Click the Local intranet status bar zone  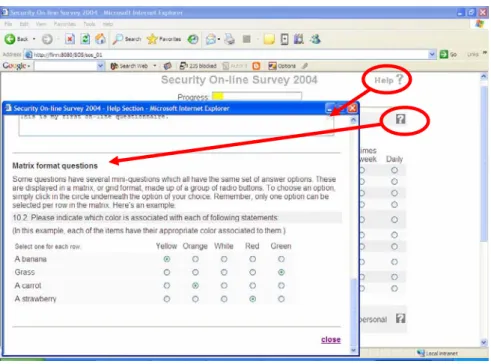coord(437,353)
